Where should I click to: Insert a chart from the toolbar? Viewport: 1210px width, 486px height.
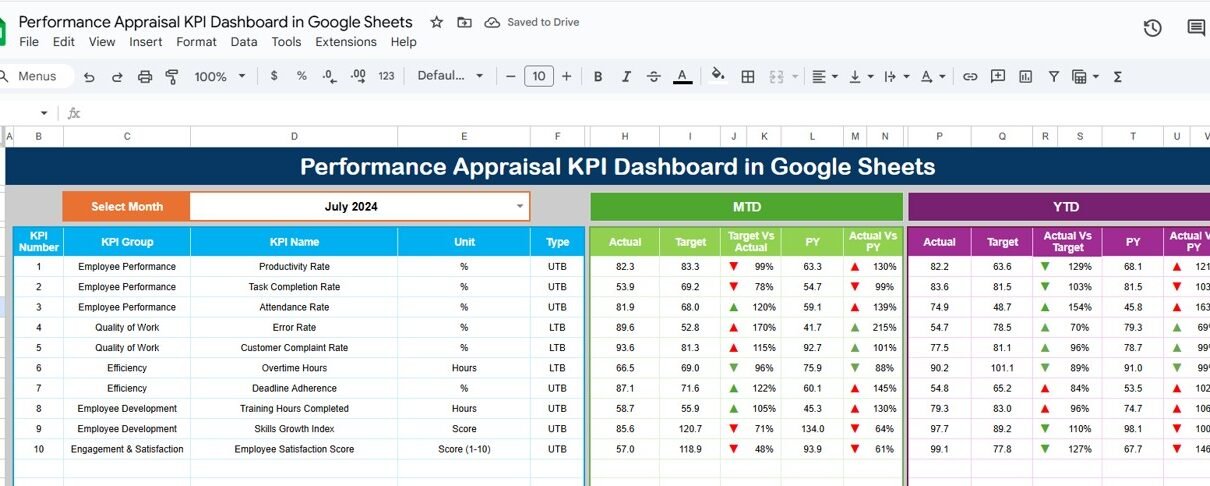click(1025, 77)
